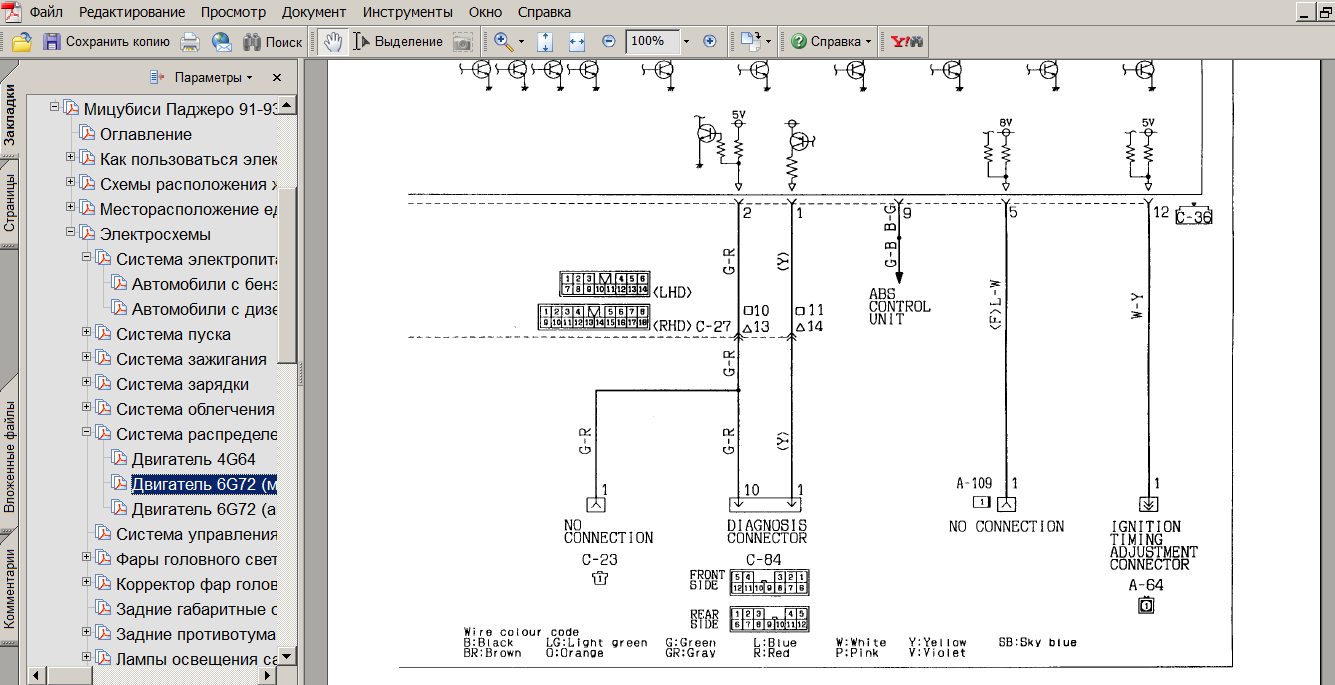1335x685 pixels.
Task: Click the zoom out minus button
Action: tap(609, 42)
